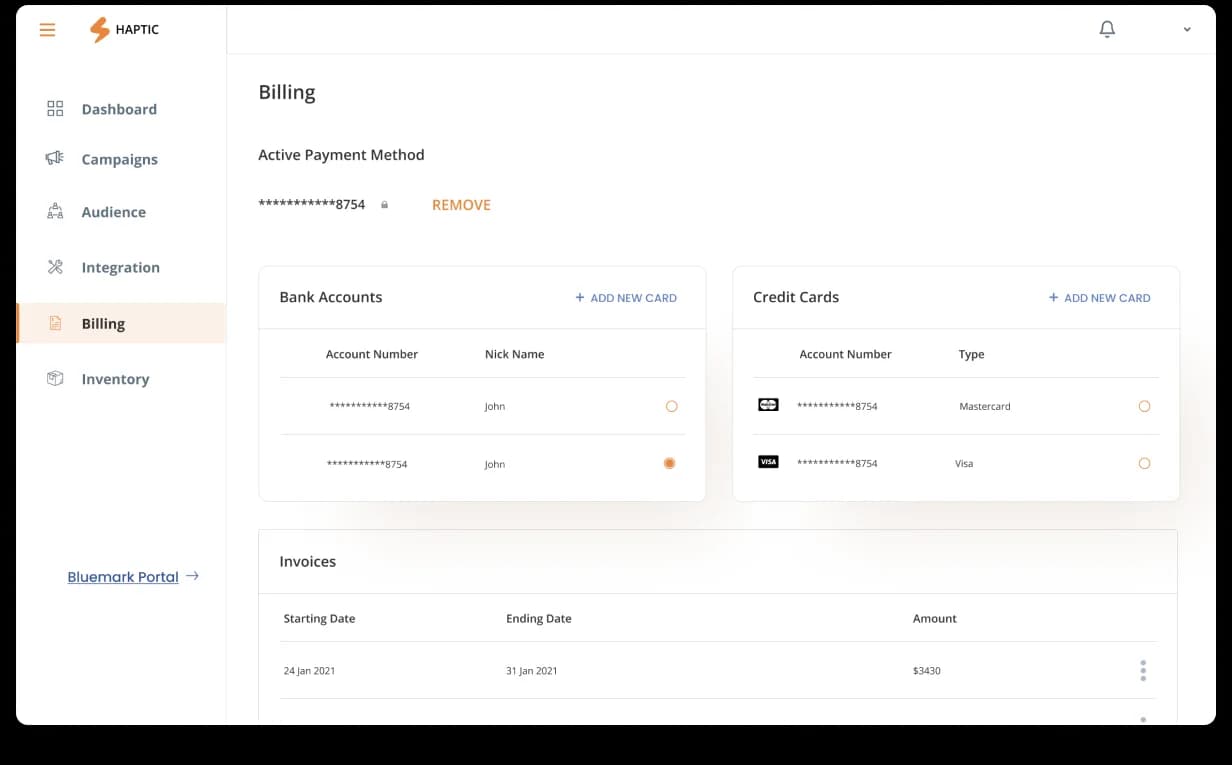Open the Campaigns section
Image resolution: width=1232 pixels, height=765 pixels.
click(x=120, y=159)
